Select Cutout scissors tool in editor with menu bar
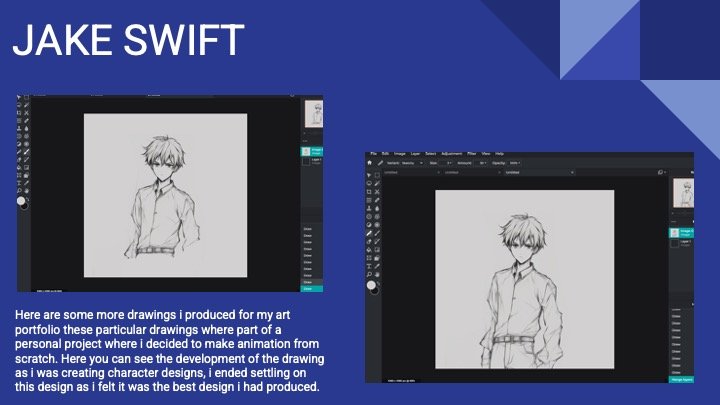This screenshot has width=720, height=405. coord(377,192)
